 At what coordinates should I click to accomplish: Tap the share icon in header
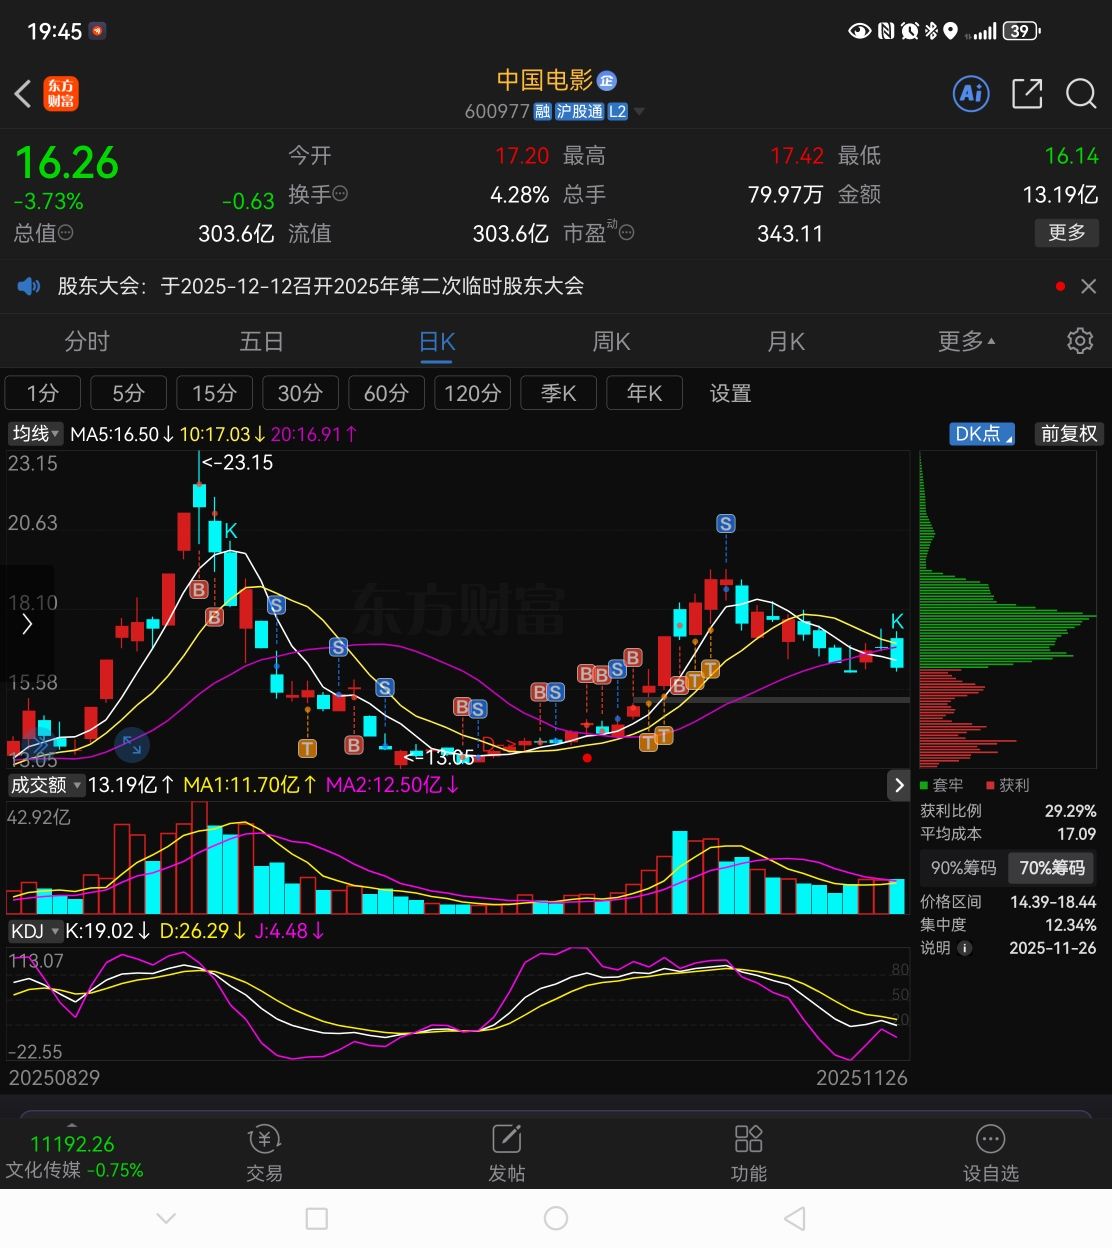(1027, 94)
